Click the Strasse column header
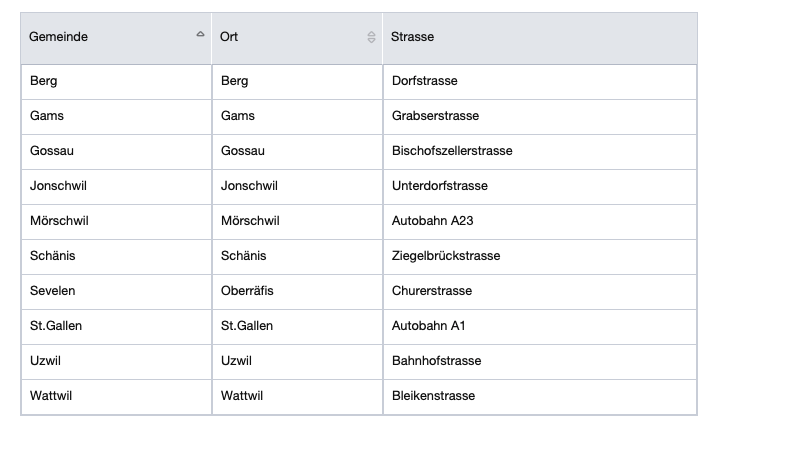 413,37
